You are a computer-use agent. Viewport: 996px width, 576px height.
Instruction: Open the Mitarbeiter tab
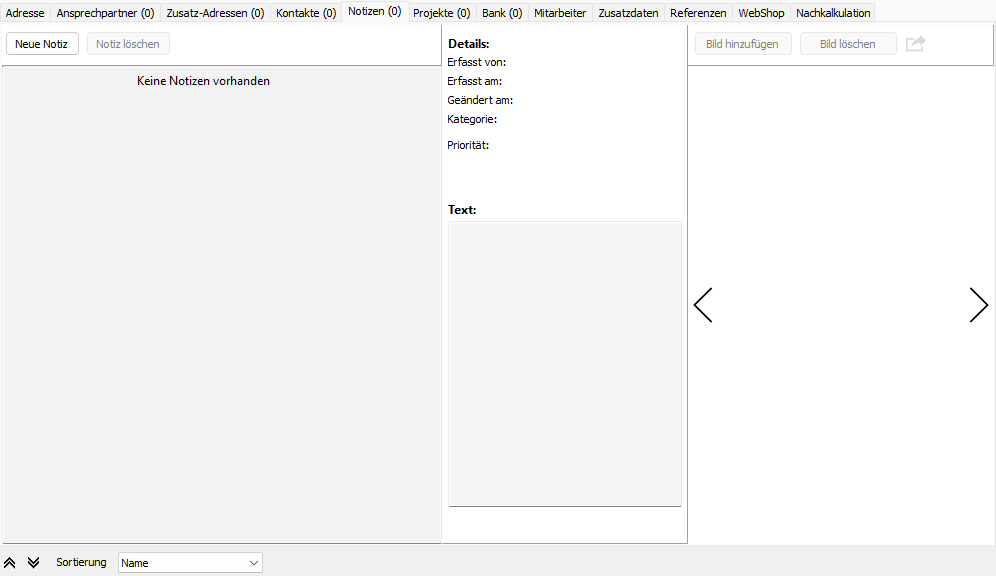pyautogui.click(x=560, y=12)
